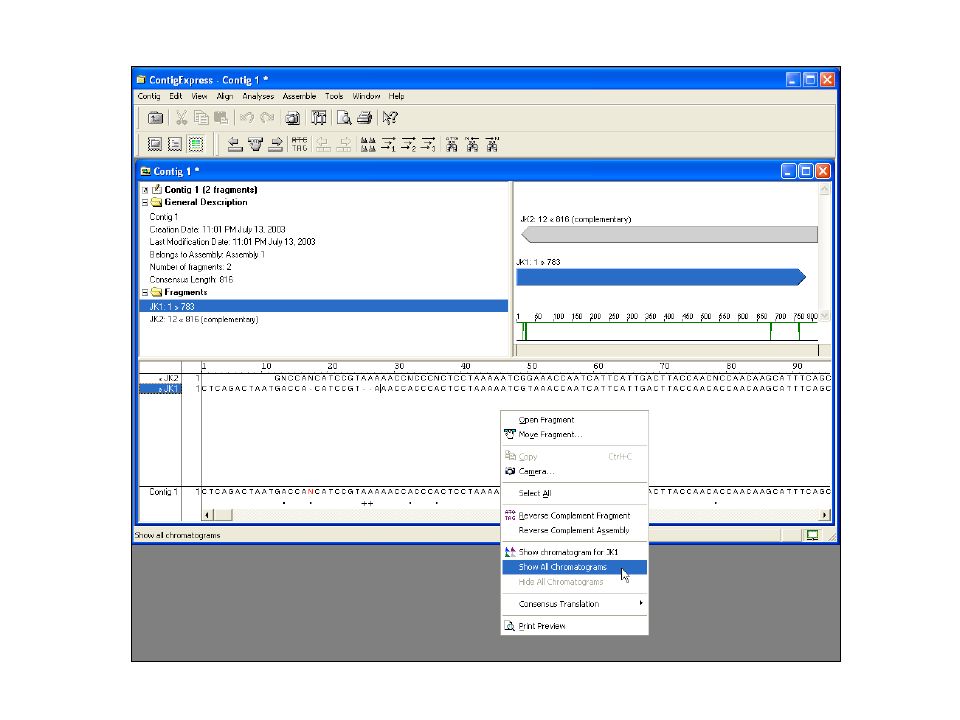
Task: Choose Print Preview from context menu
Action: pyautogui.click(x=574, y=626)
